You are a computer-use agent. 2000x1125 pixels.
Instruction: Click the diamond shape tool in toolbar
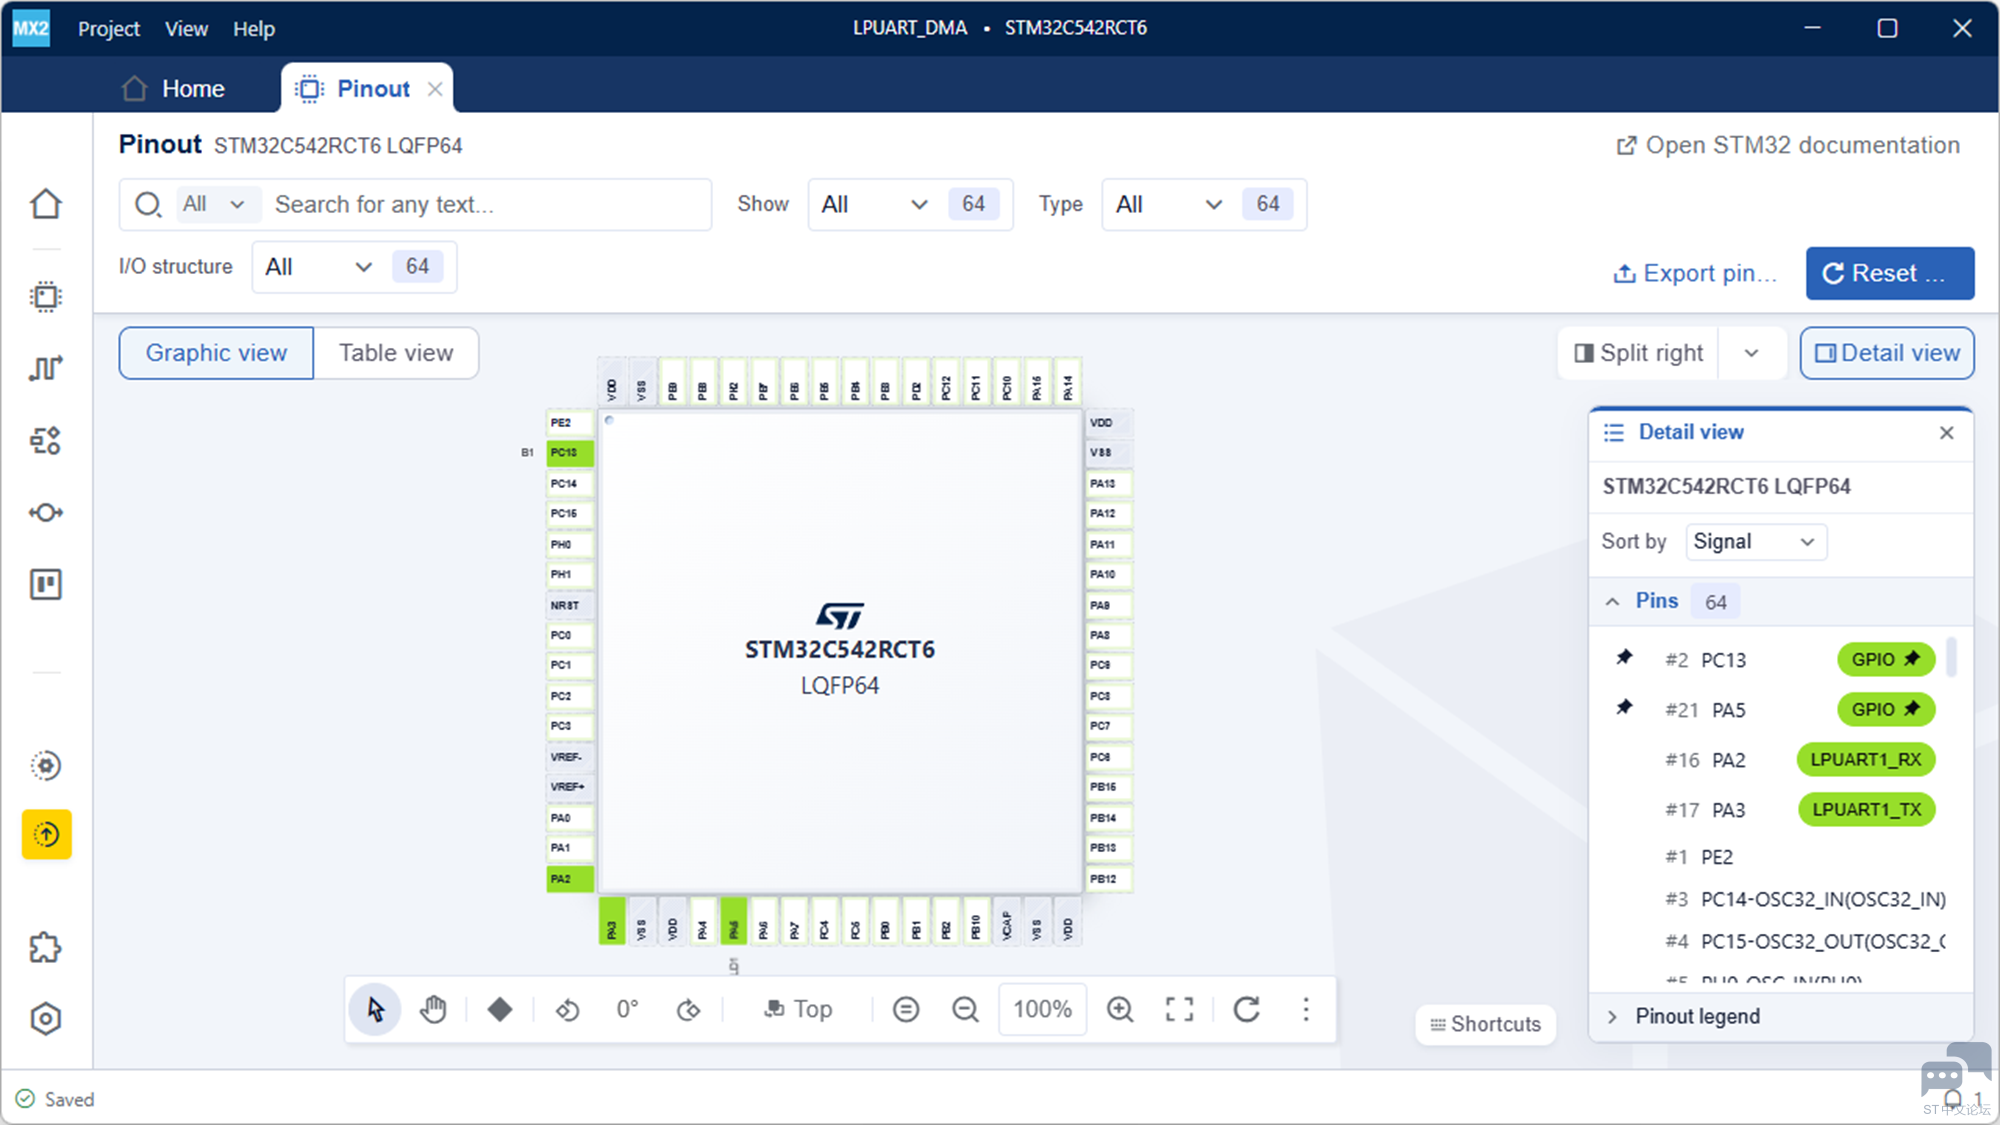[500, 1009]
